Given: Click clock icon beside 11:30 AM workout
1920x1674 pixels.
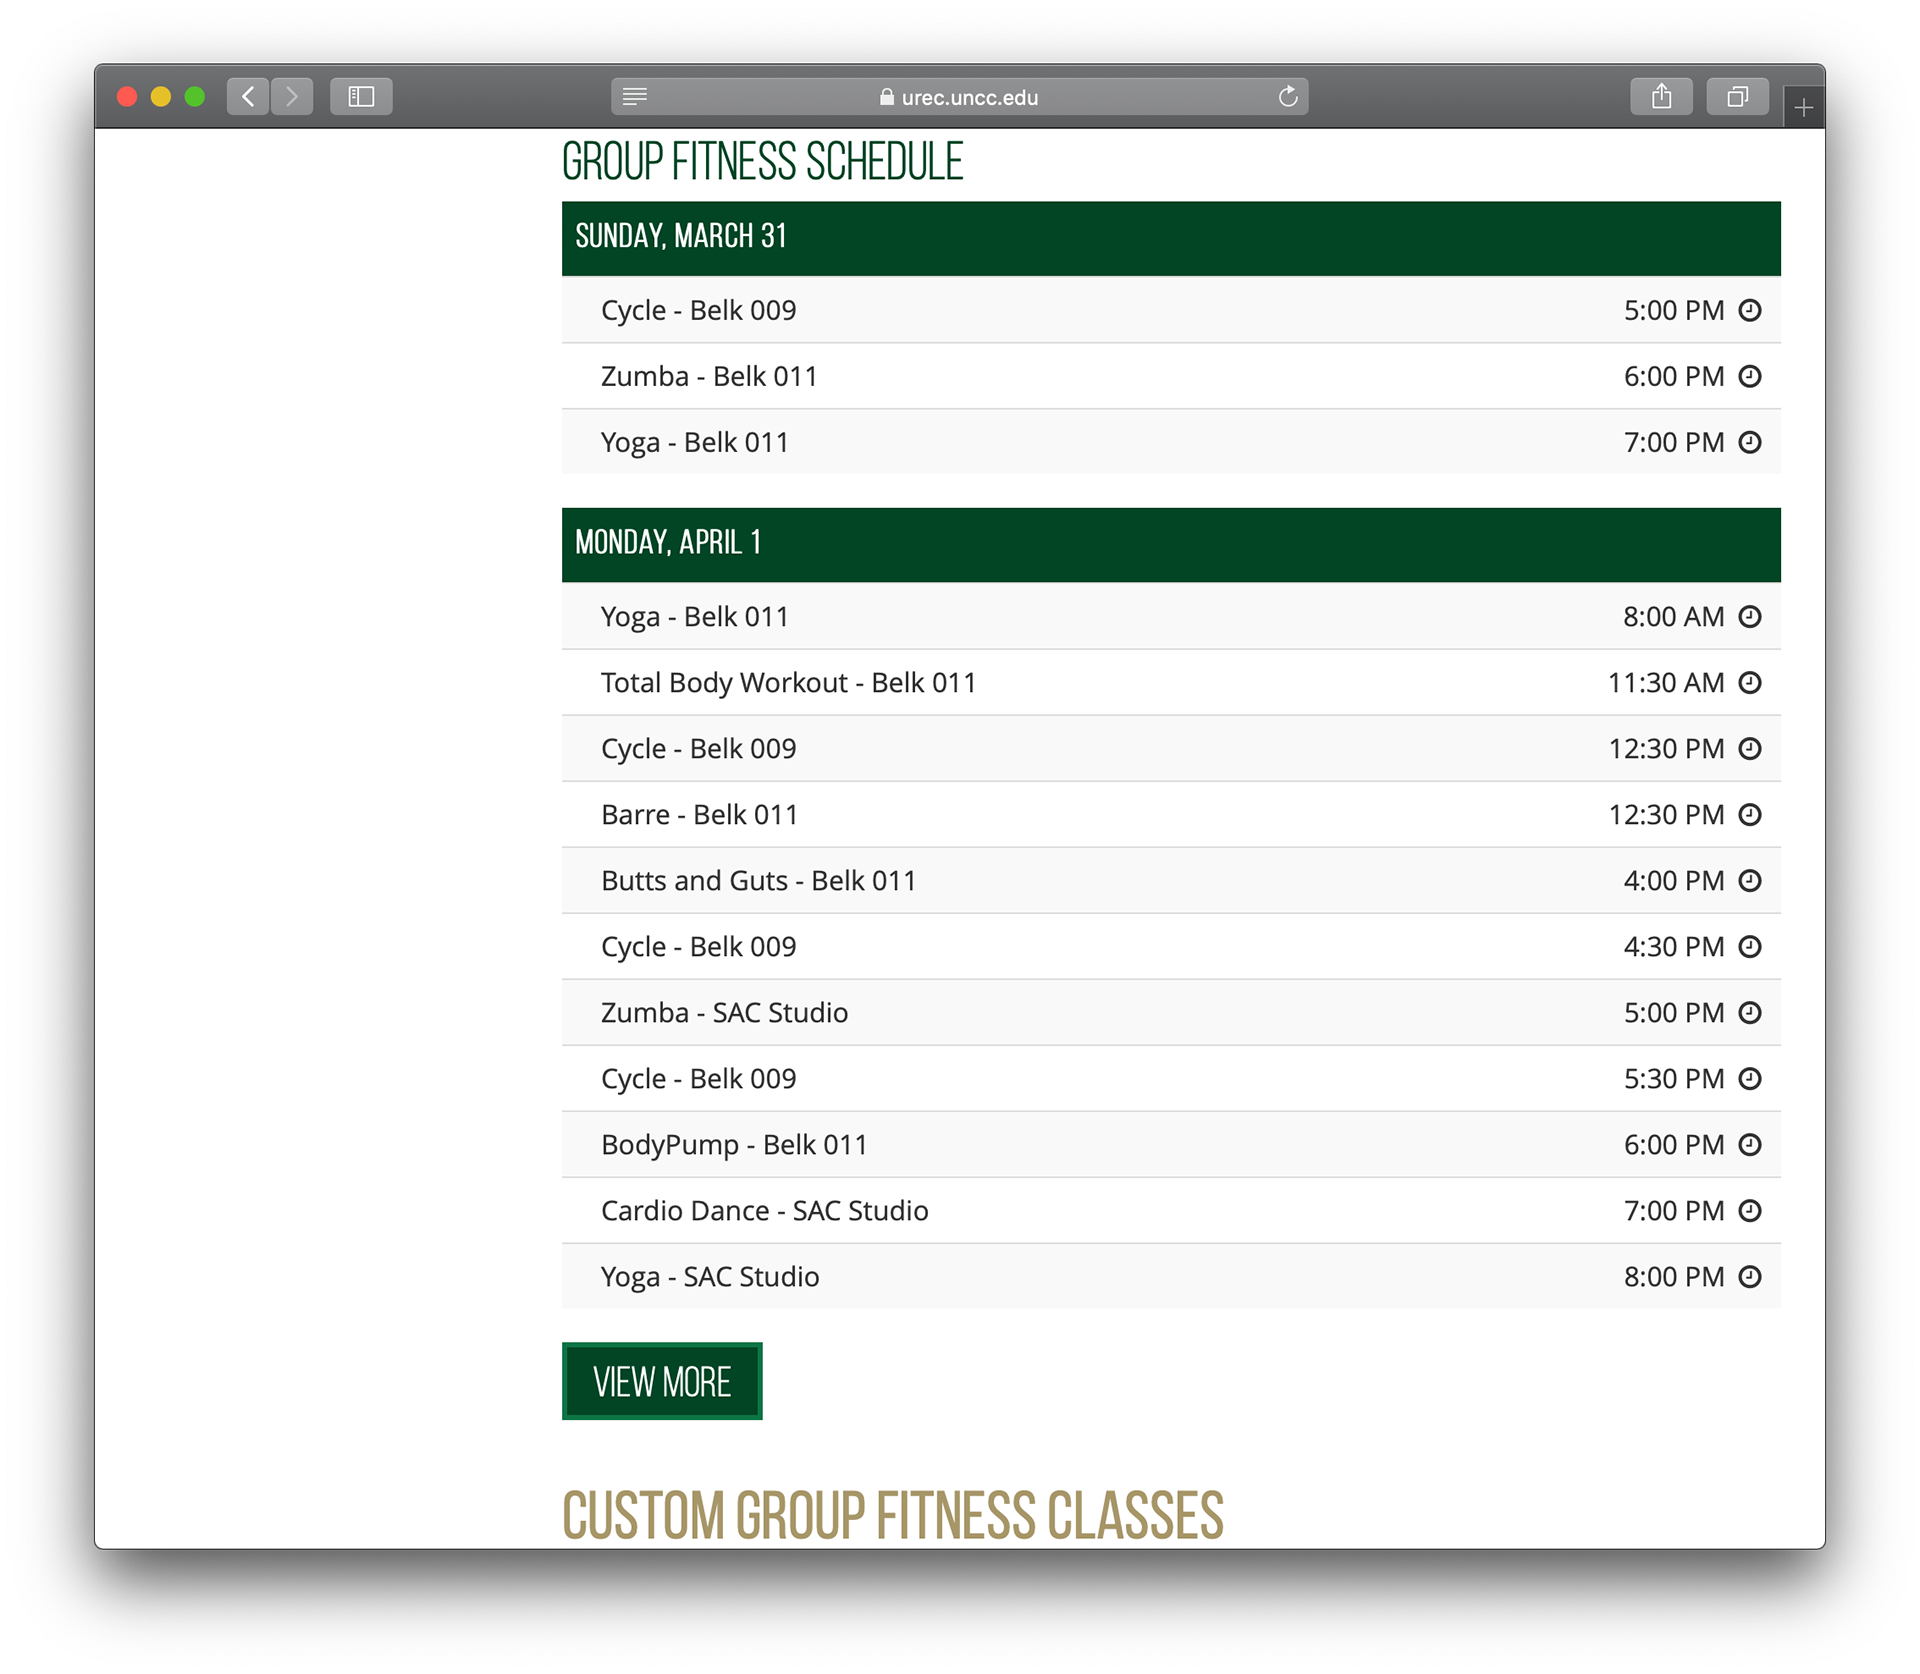Looking at the screenshot, I should pos(1749,683).
